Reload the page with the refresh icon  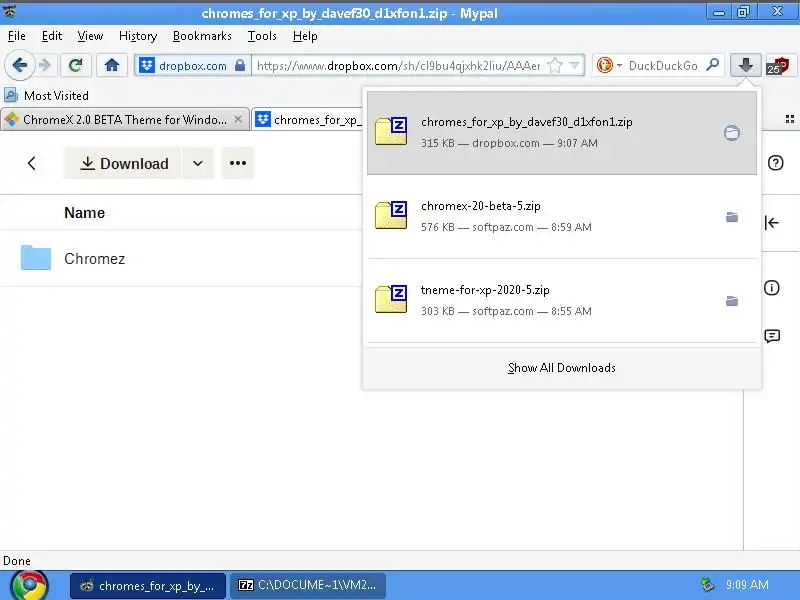pos(76,65)
